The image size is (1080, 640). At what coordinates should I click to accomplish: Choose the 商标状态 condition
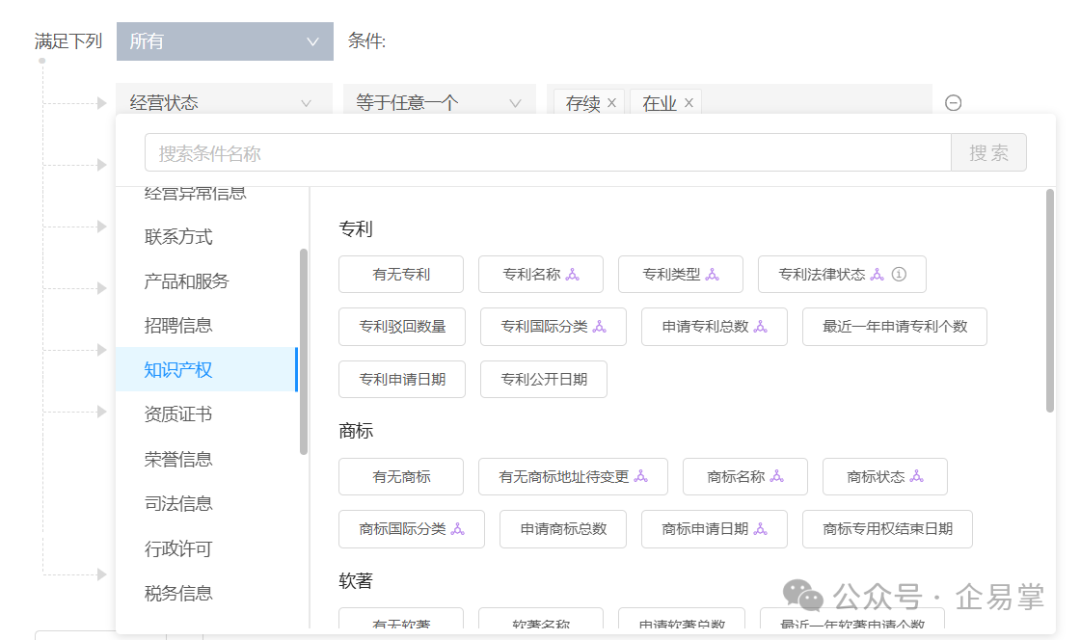(x=885, y=477)
